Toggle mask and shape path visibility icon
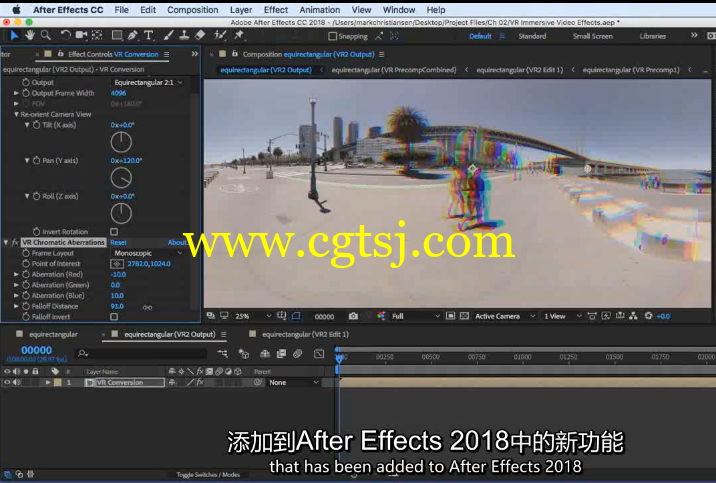Viewport: 716px width, 483px height. point(296,316)
